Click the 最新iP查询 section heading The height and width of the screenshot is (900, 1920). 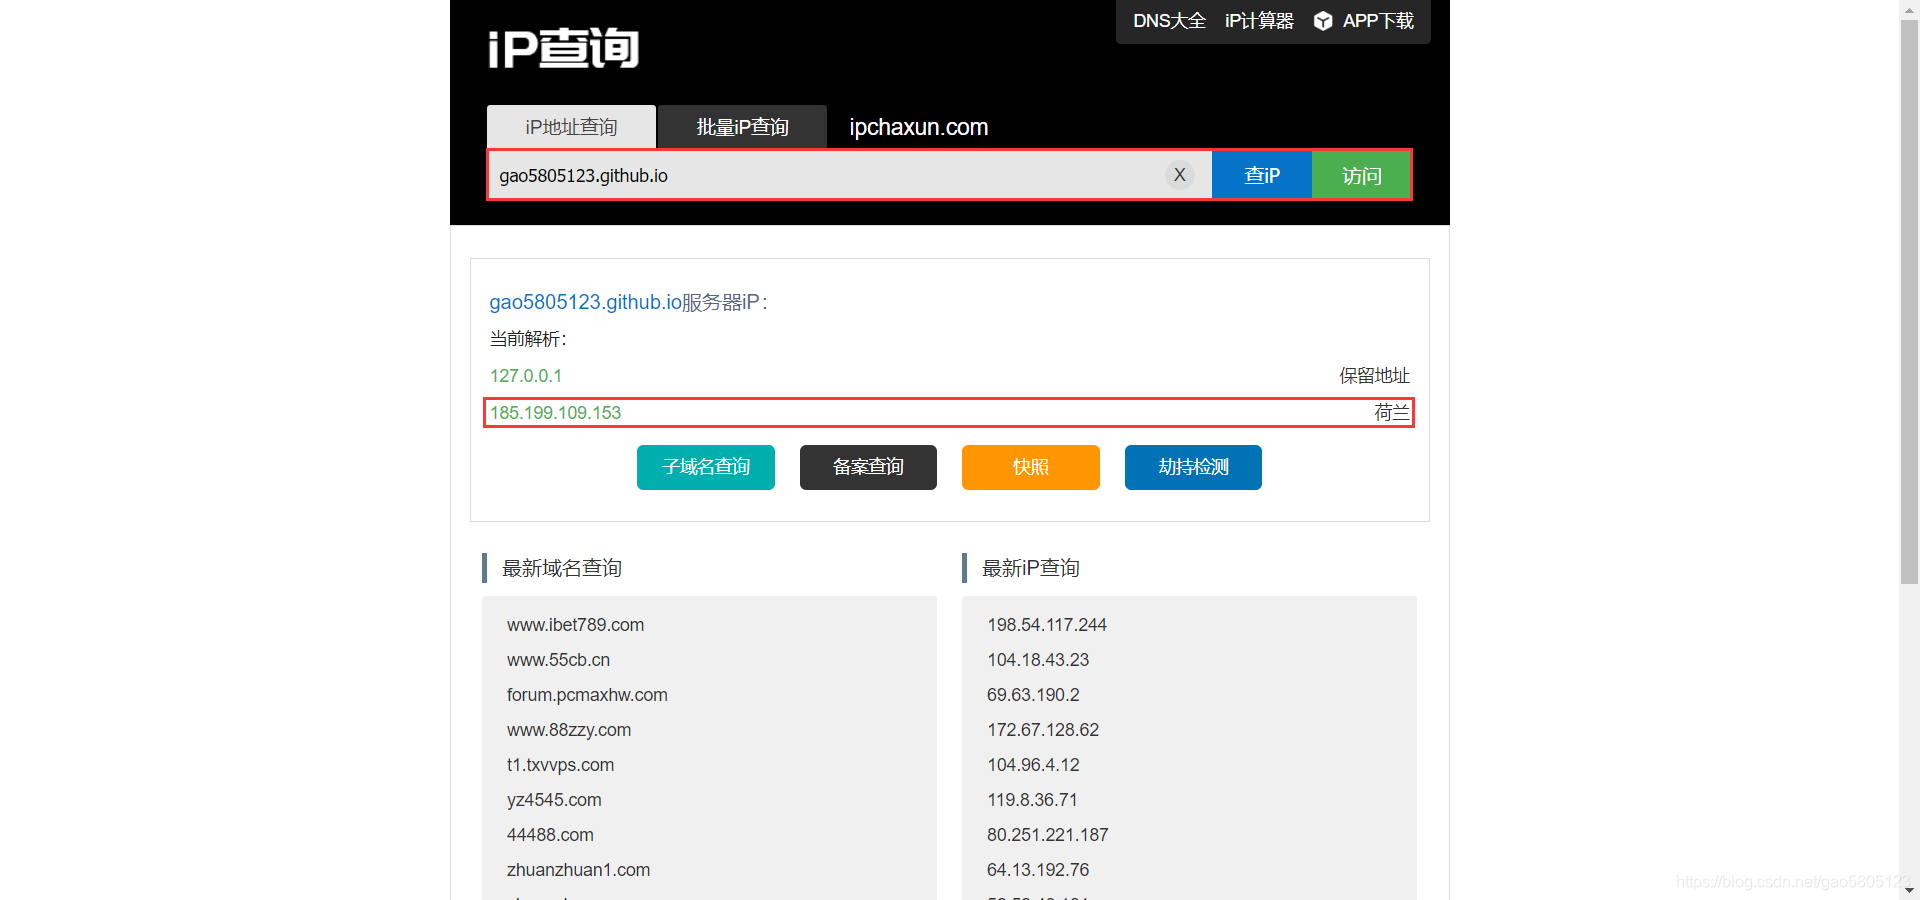pyautogui.click(x=1030, y=568)
